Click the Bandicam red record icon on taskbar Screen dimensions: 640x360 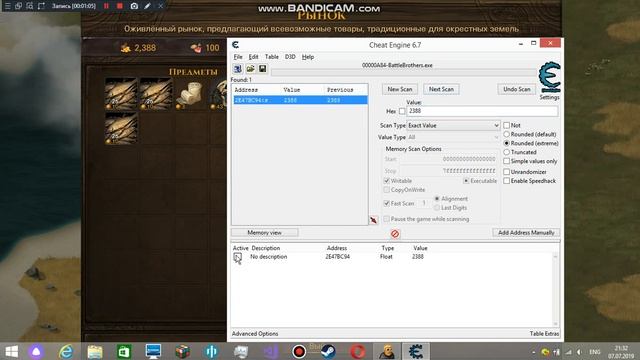pos(299,351)
